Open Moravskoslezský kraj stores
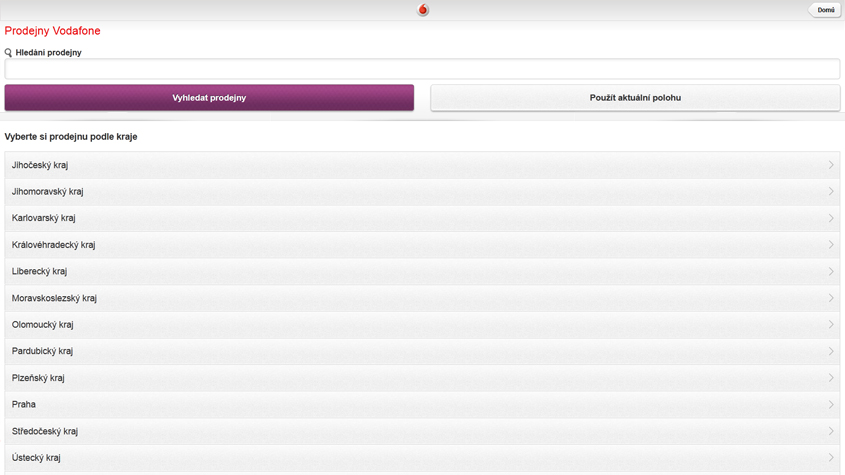Viewport: 845px width, 475px height. click(422, 298)
